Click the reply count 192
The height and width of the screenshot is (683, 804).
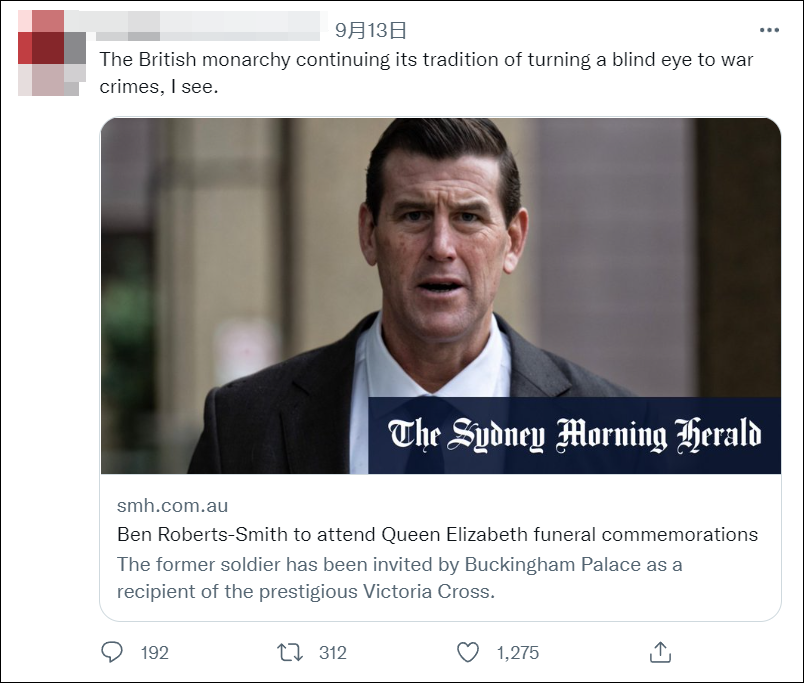pos(154,653)
